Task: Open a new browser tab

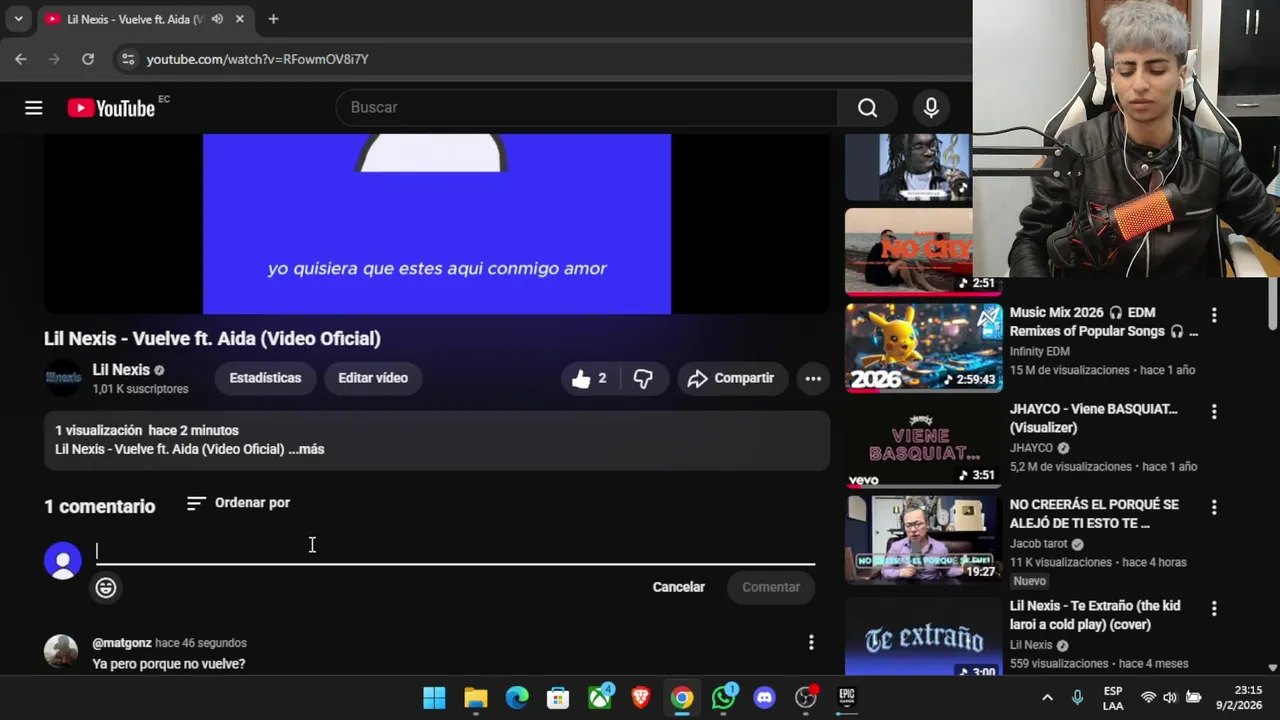Action: click(273, 19)
